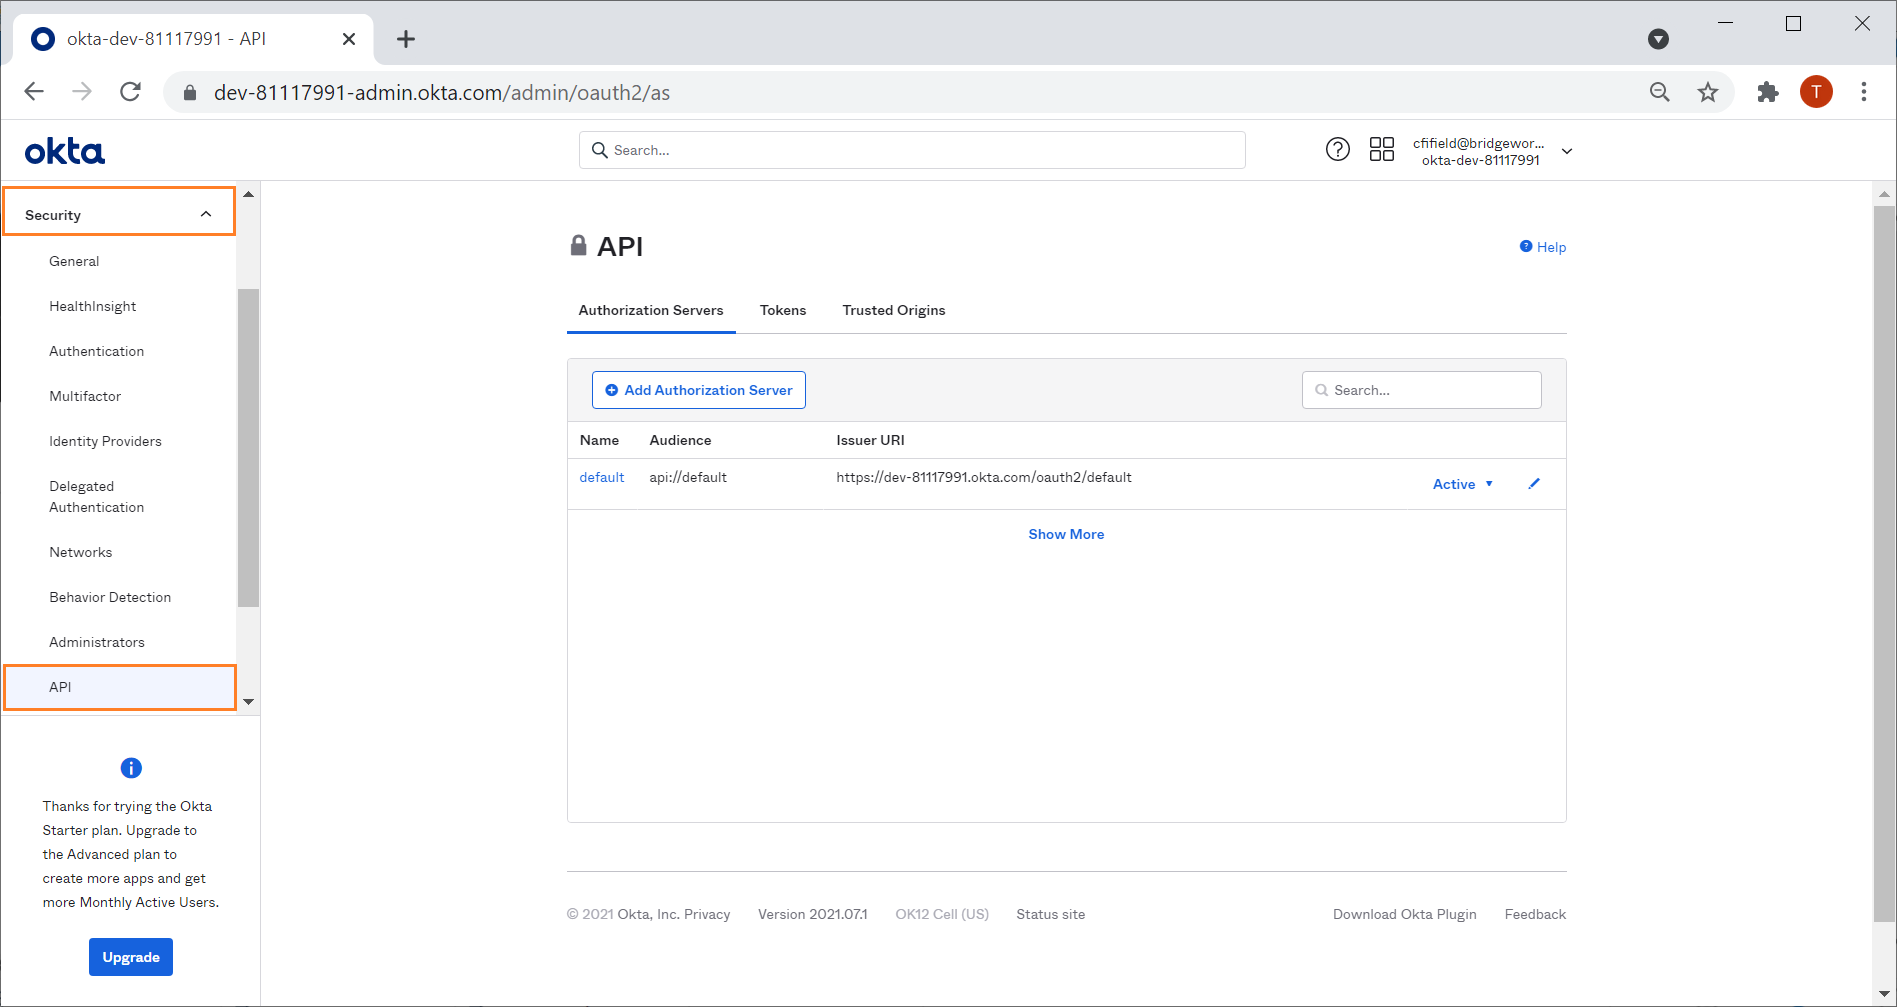Switch to the Trusted Origins tab

pos(894,310)
